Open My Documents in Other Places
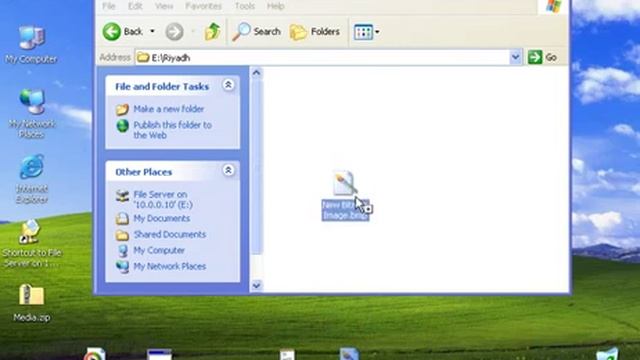 [x=162, y=218]
